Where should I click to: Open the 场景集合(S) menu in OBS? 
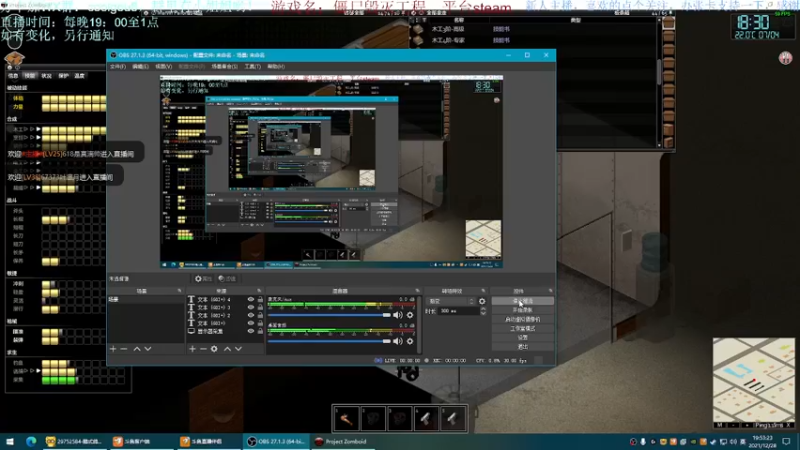tap(224, 67)
